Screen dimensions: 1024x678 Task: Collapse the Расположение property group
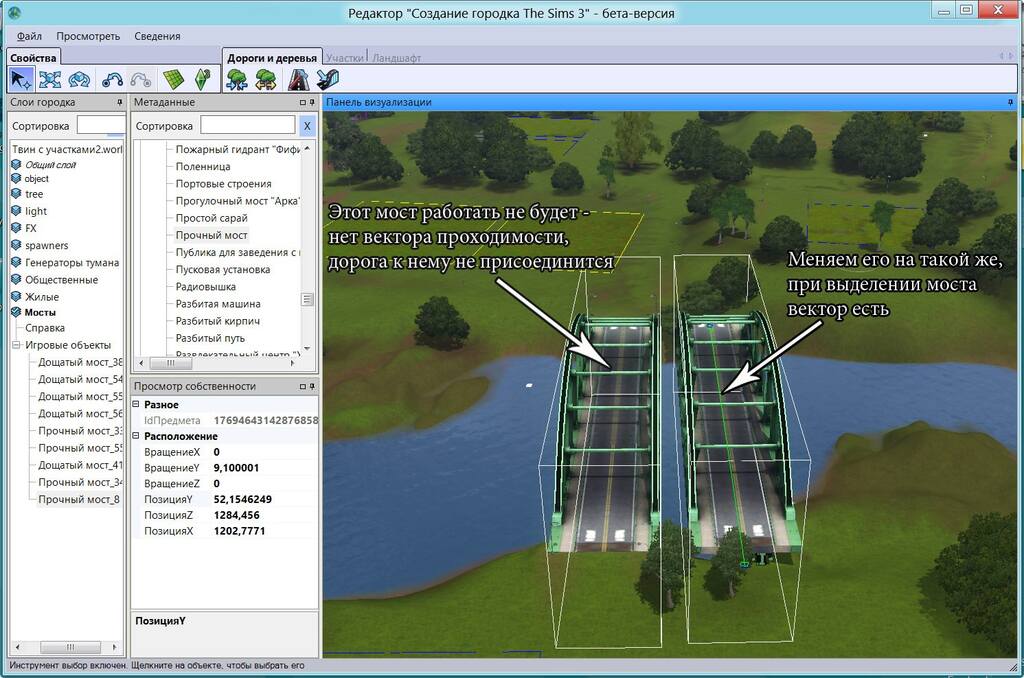137,437
